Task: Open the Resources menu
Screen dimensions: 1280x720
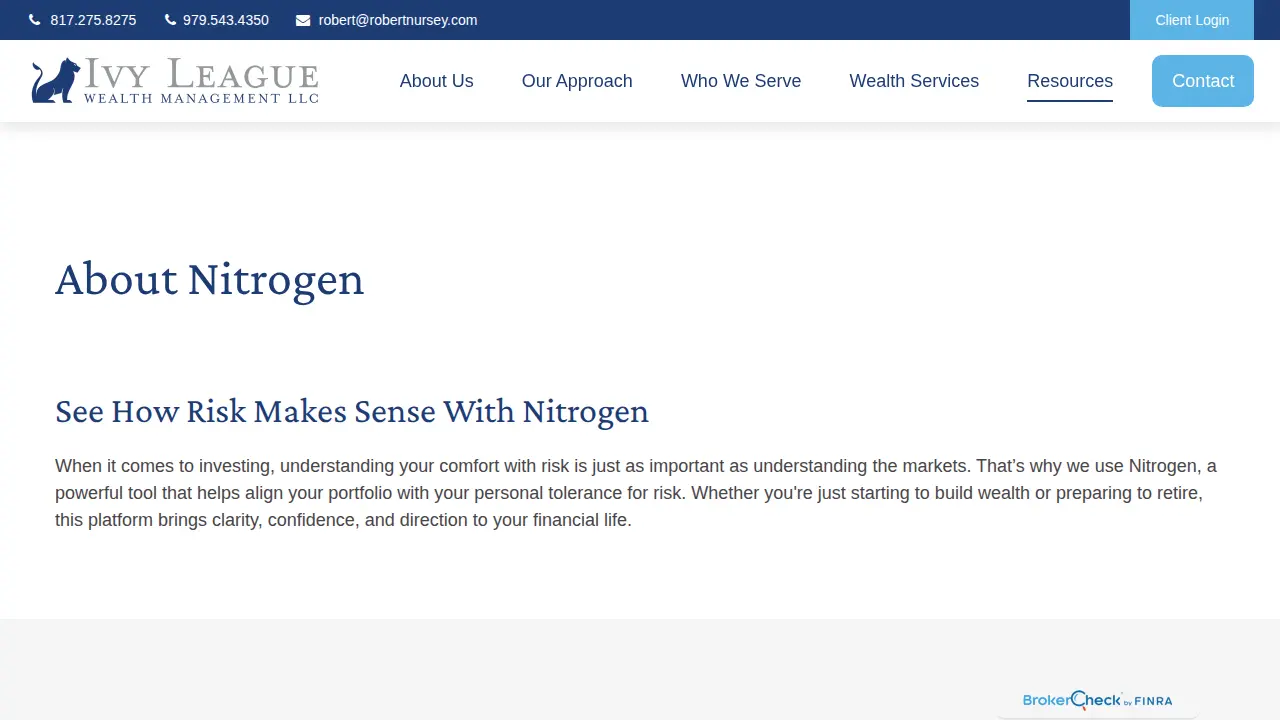Action: [1070, 81]
